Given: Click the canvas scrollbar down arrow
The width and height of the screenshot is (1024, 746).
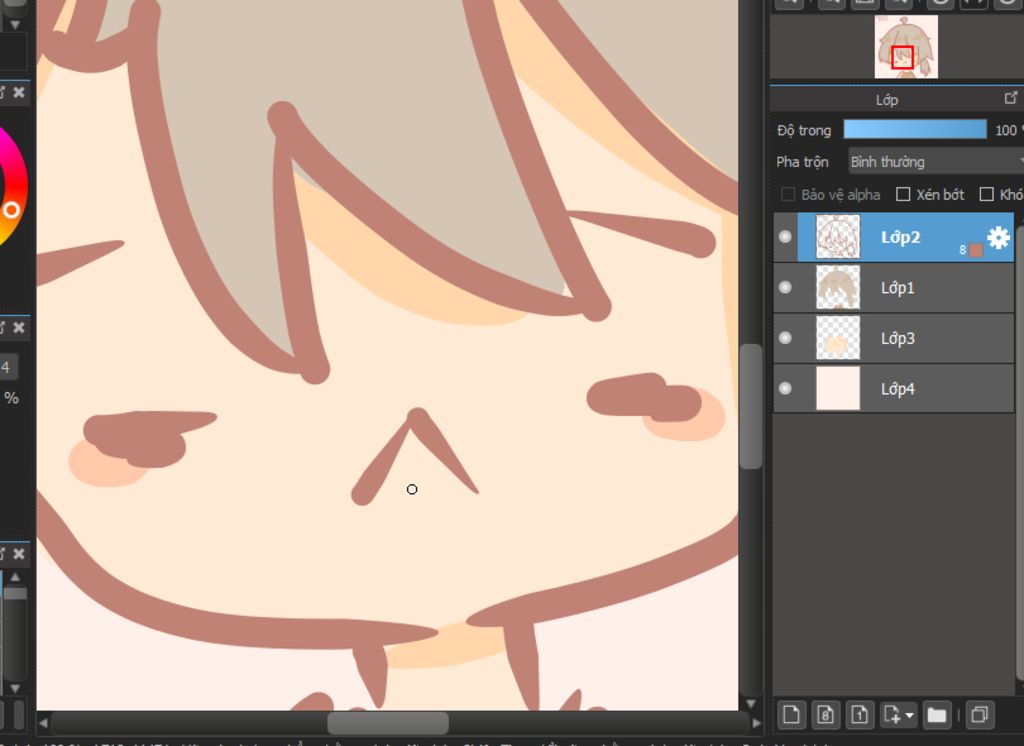Looking at the screenshot, I should click(751, 704).
